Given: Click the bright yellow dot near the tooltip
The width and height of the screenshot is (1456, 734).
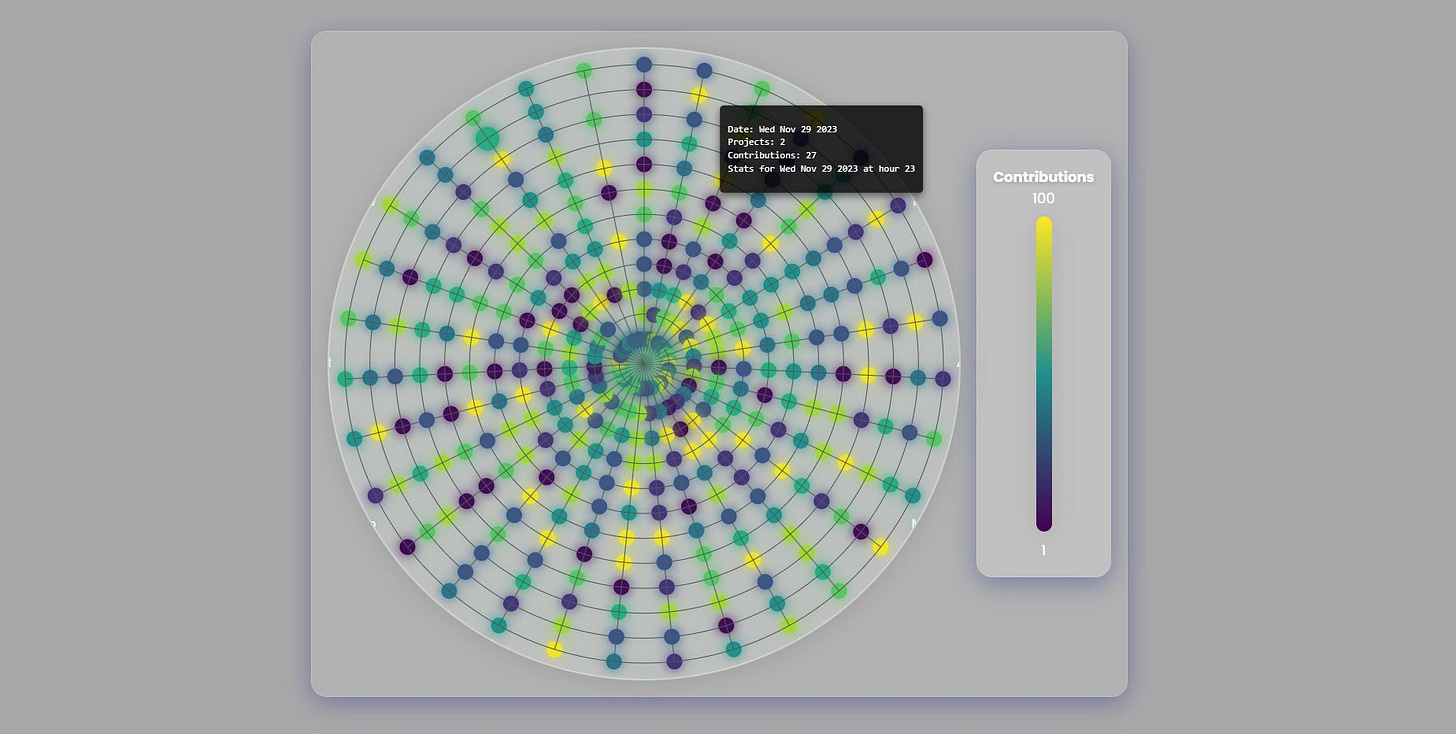Looking at the screenshot, I should (x=699, y=95).
